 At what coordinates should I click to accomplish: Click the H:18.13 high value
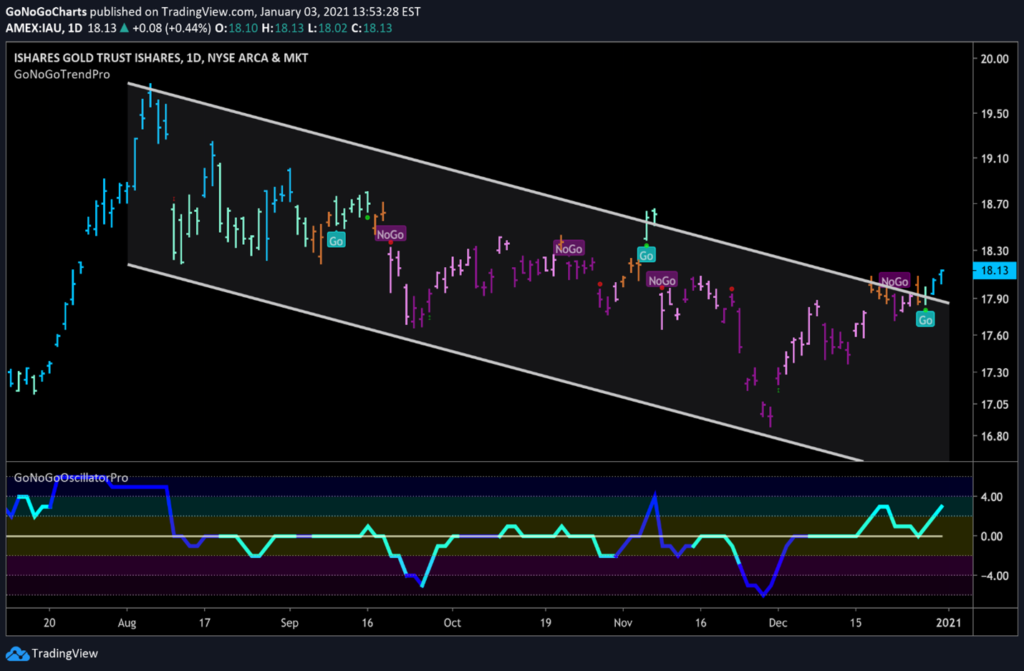pos(282,28)
